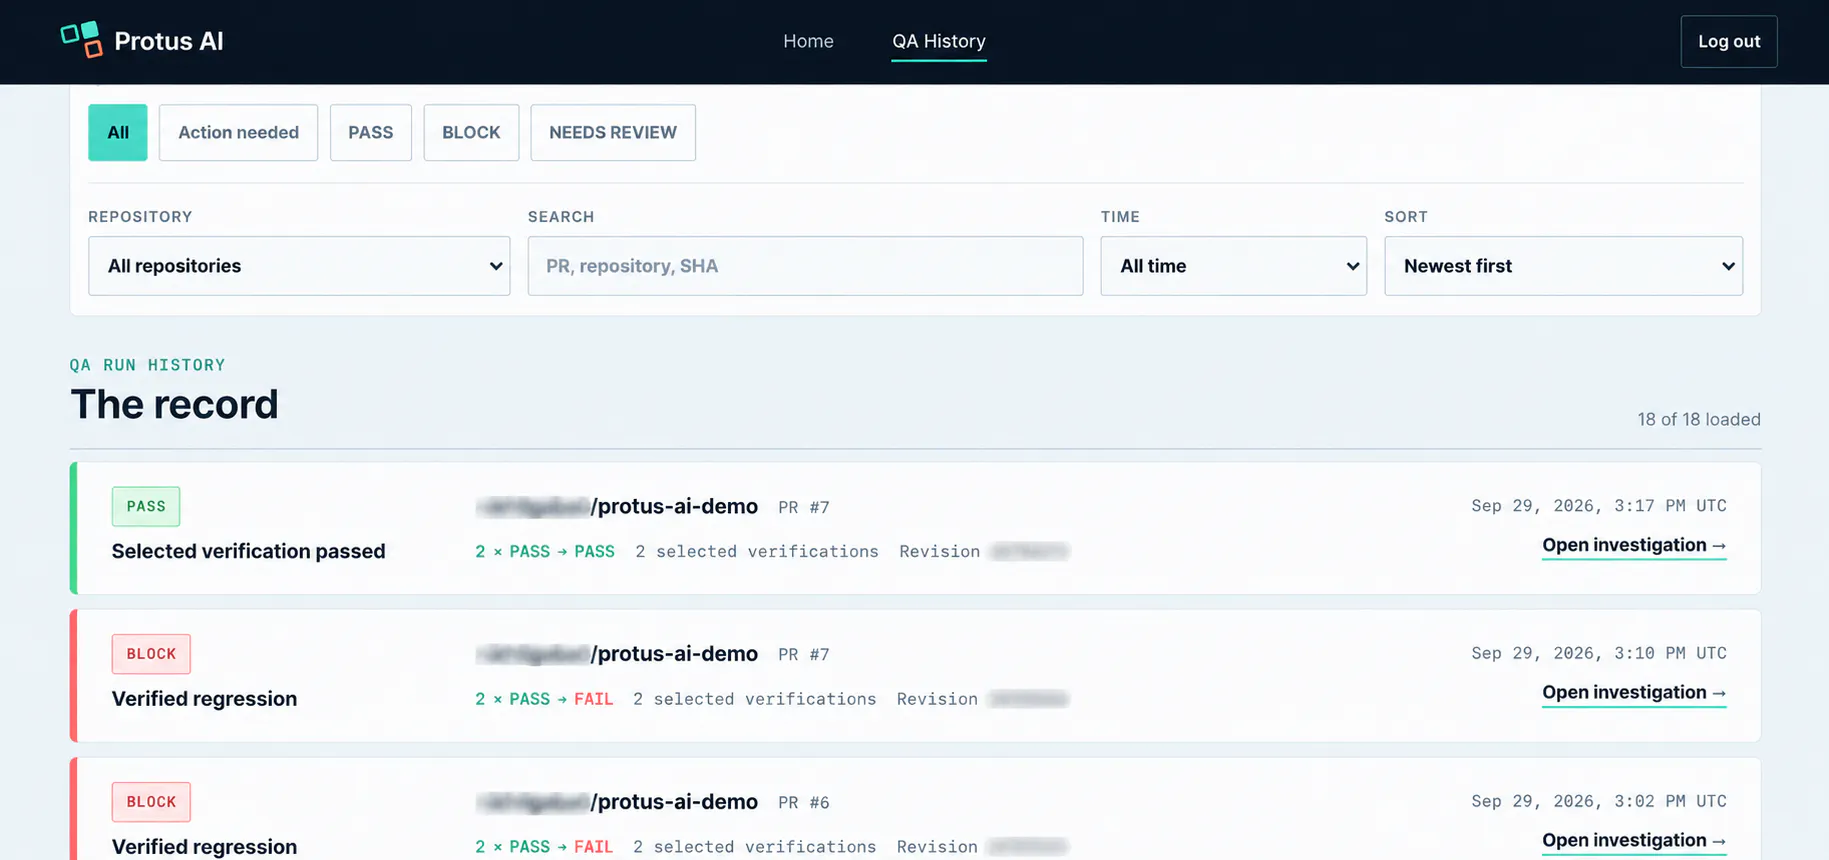
Task: Click '2 × PASS → FAIL' on the 3:10 PM run
Action: click(x=544, y=699)
